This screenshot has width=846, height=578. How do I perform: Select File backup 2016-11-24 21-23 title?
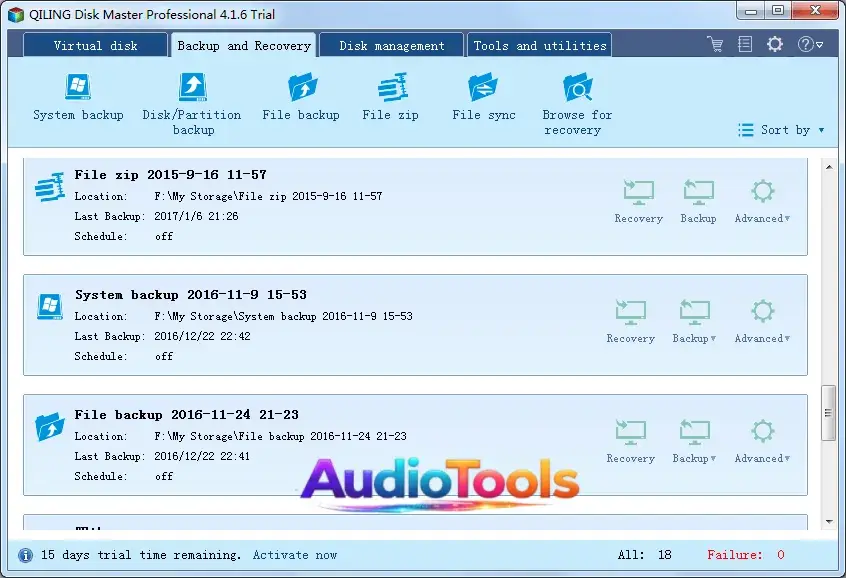coord(187,414)
